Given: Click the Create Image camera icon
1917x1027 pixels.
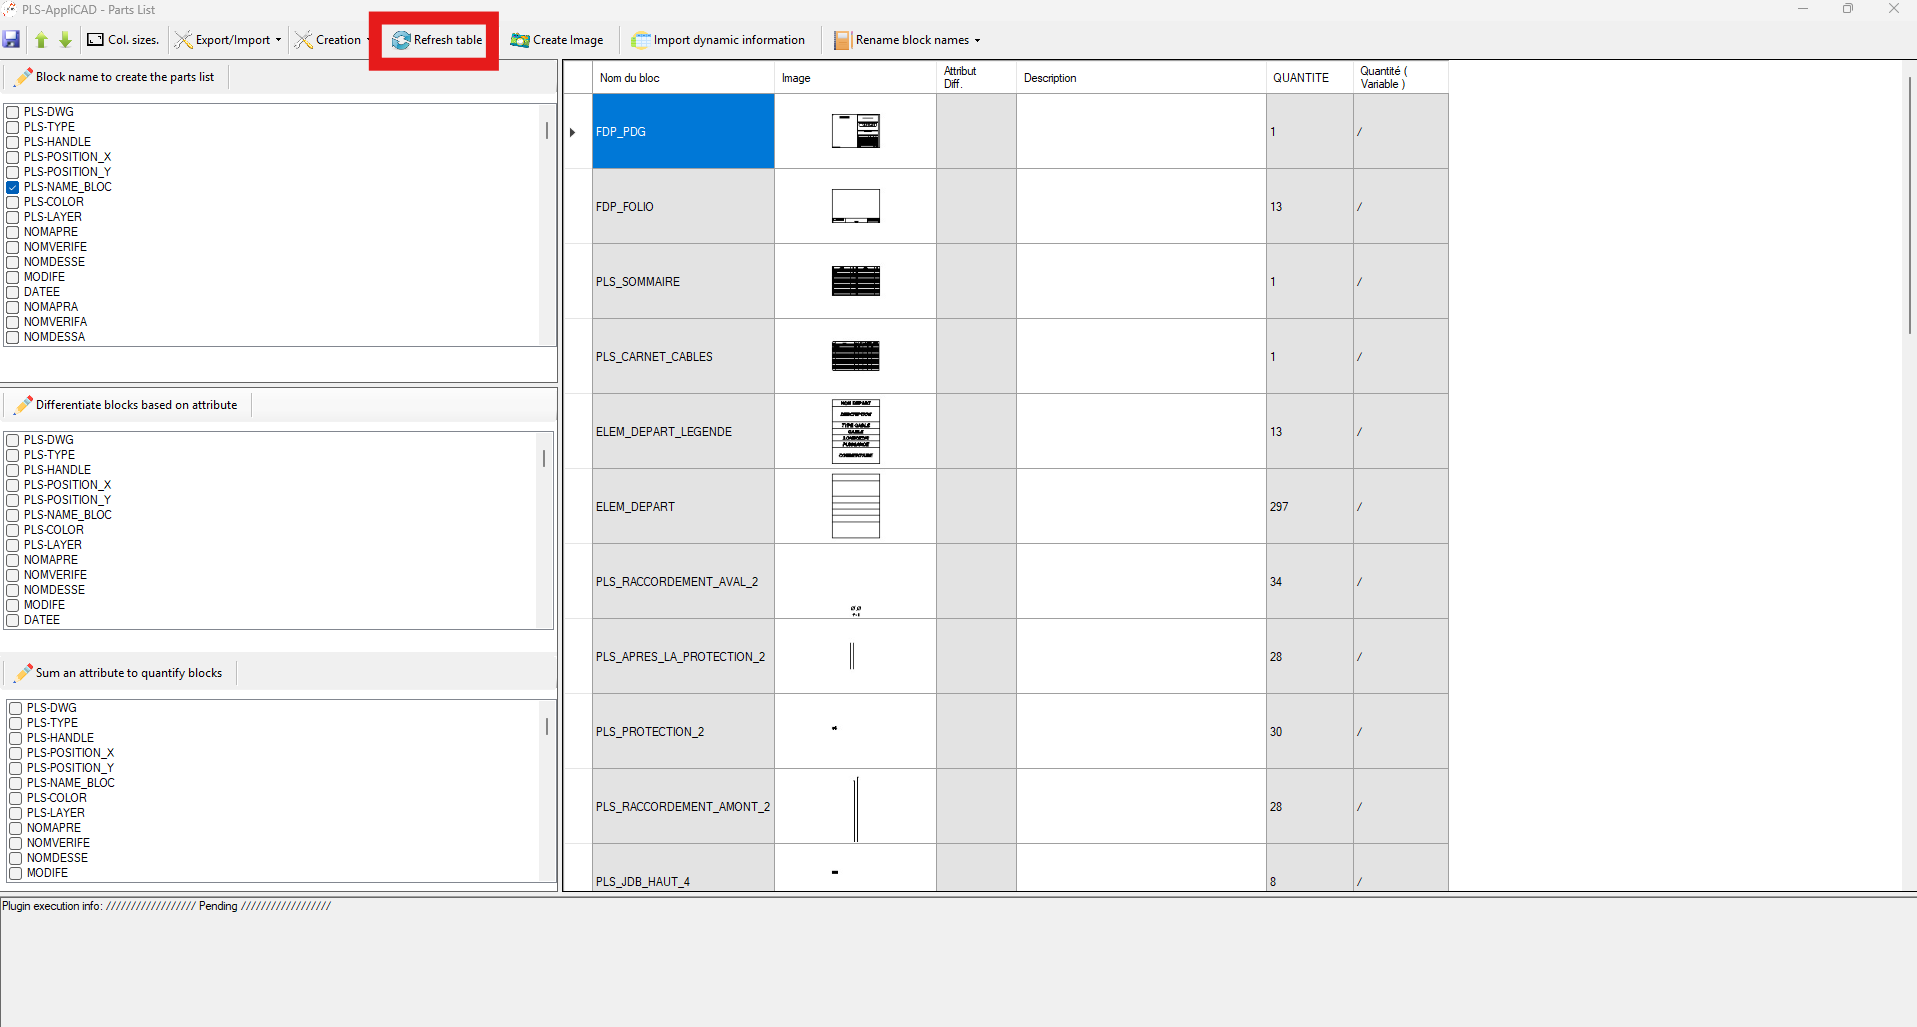Looking at the screenshot, I should pyautogui.click(x=520, y=40).
